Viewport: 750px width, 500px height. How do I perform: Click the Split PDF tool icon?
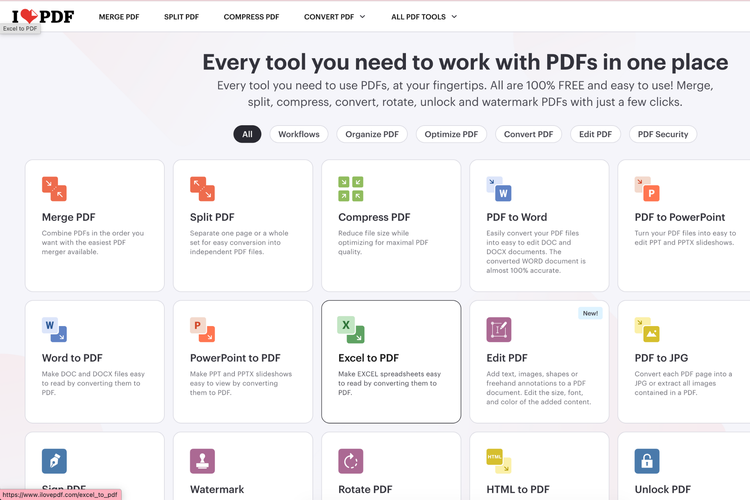point(202,189)
